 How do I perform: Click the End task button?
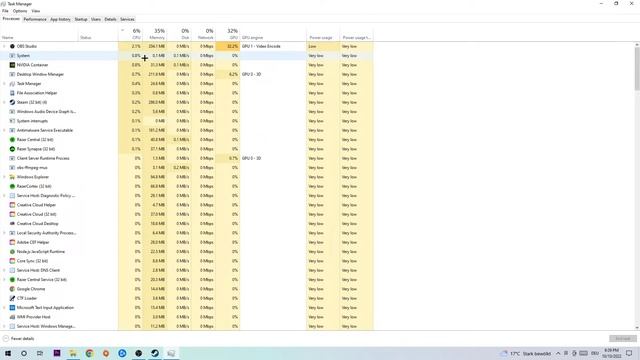[x=622, y=339]
